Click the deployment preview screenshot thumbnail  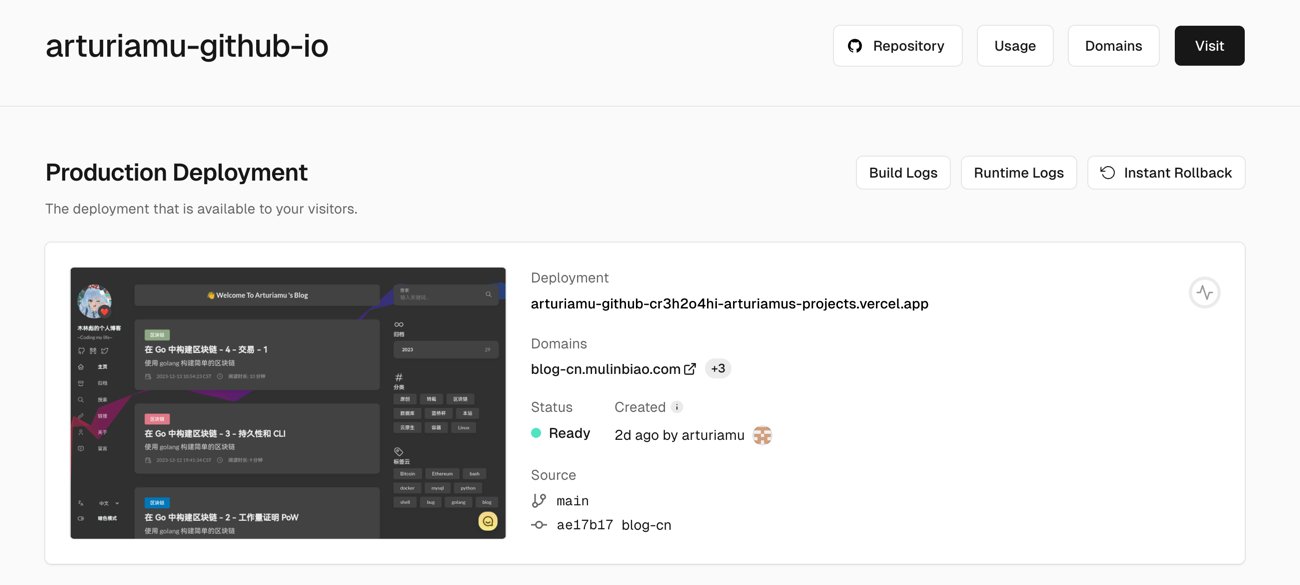pos(288,403)
